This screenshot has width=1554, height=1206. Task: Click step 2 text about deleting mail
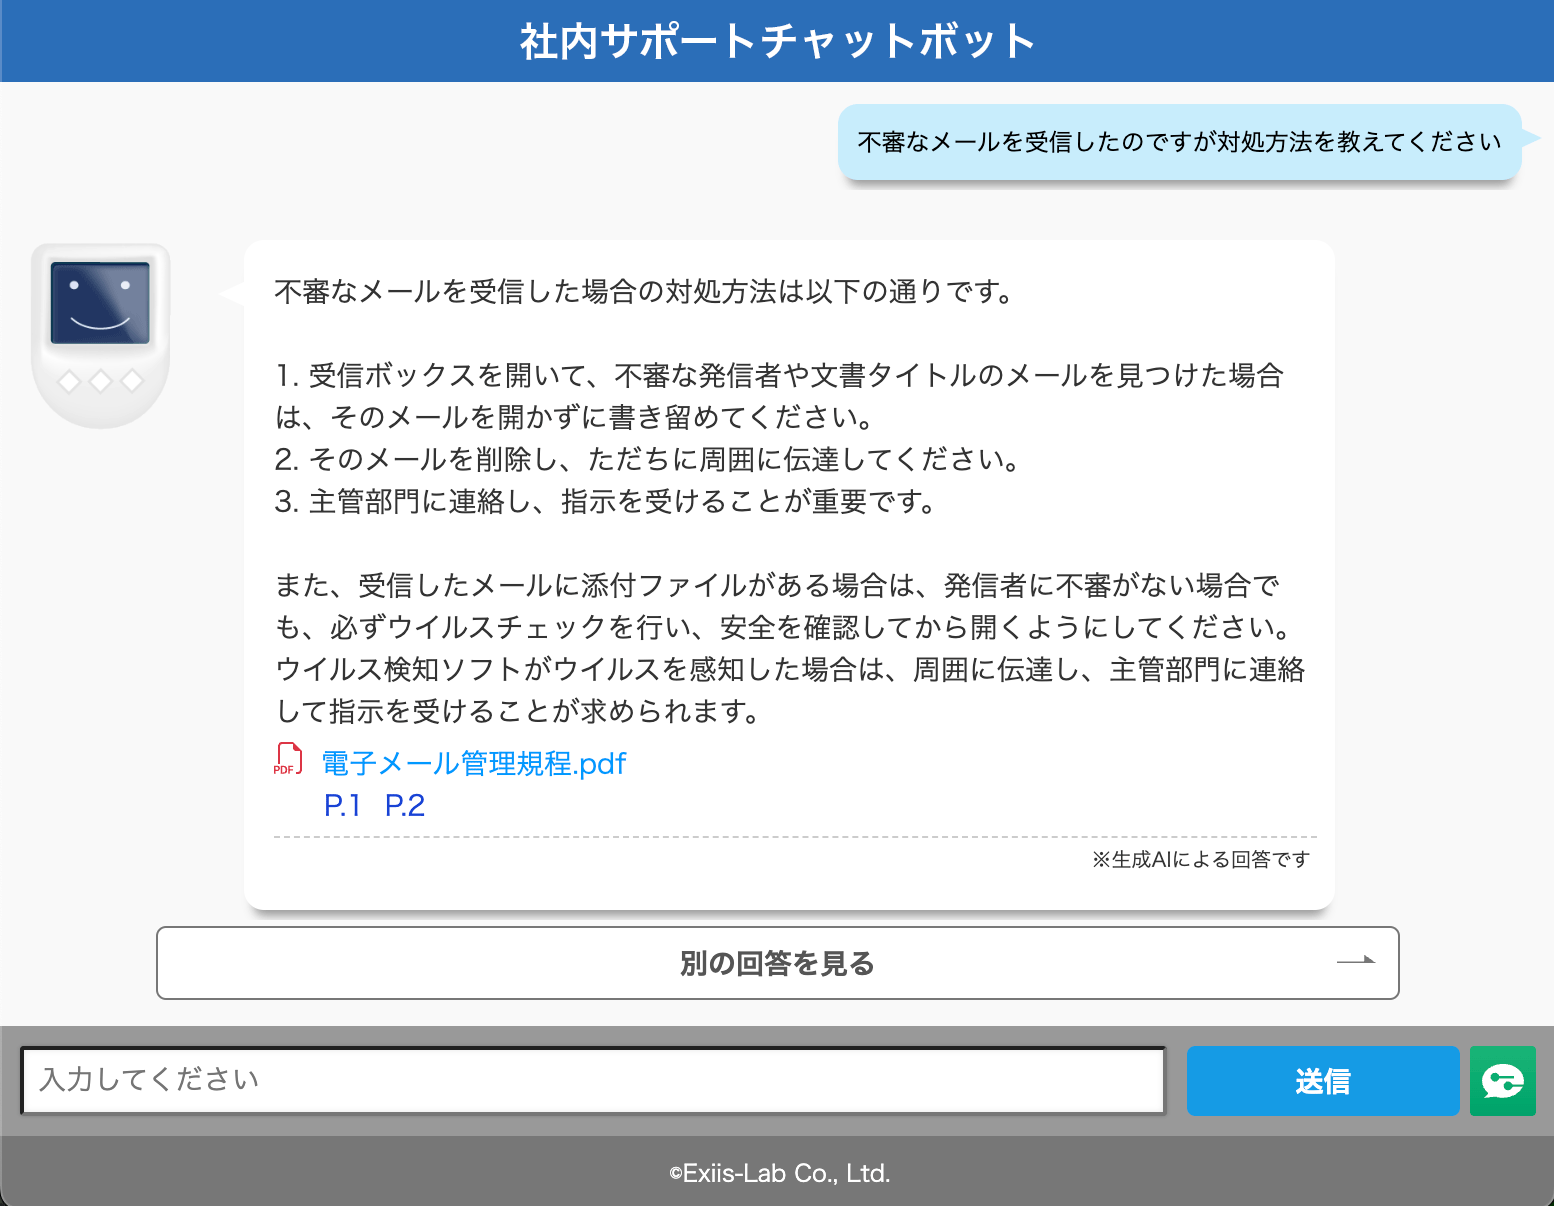point(647,460)
